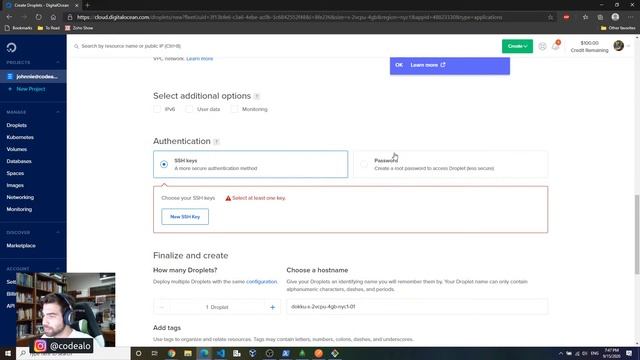Click the DigitalOcean logo icon
Image resolution: width=640 pixels, height=360 pixels.
pos(11,47)
